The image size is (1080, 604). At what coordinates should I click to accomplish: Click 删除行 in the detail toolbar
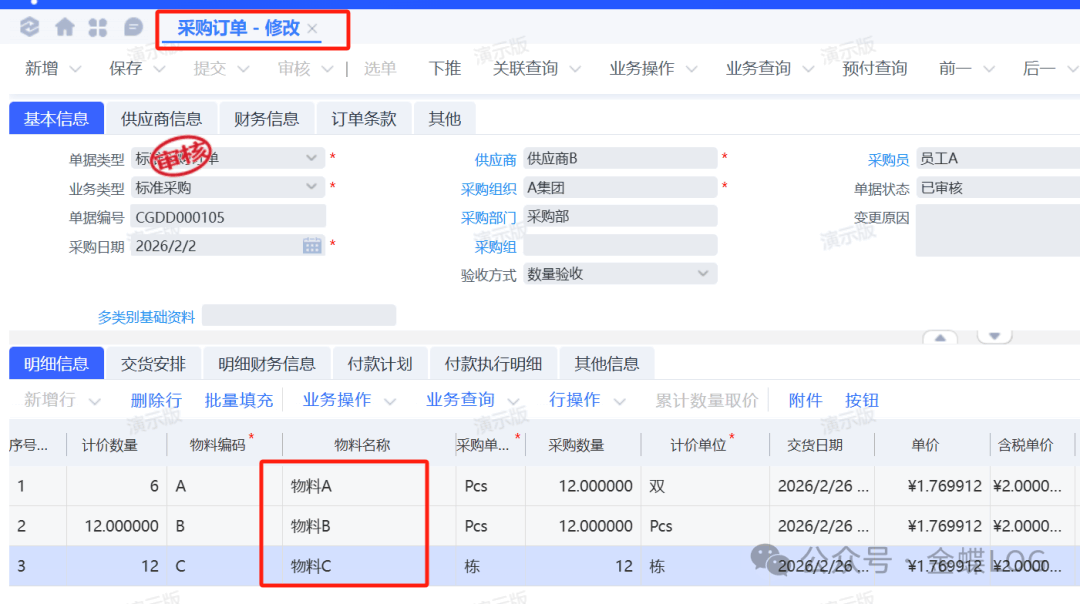(x=156, y=400)
